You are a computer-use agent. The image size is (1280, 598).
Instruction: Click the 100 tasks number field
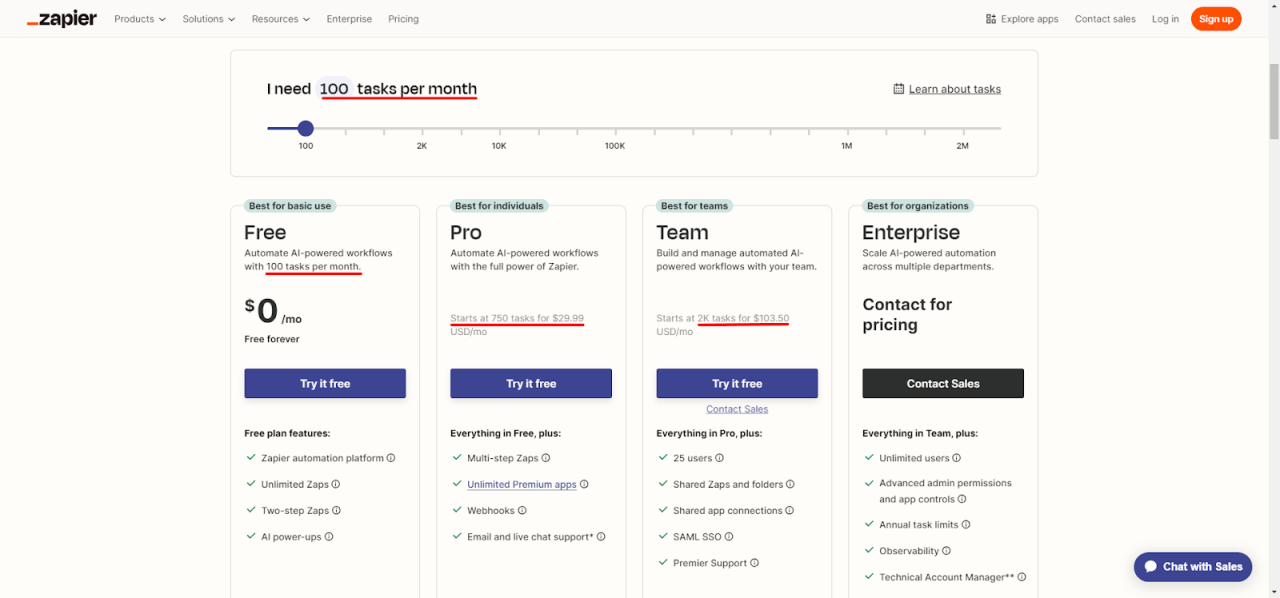pos(334,89)
